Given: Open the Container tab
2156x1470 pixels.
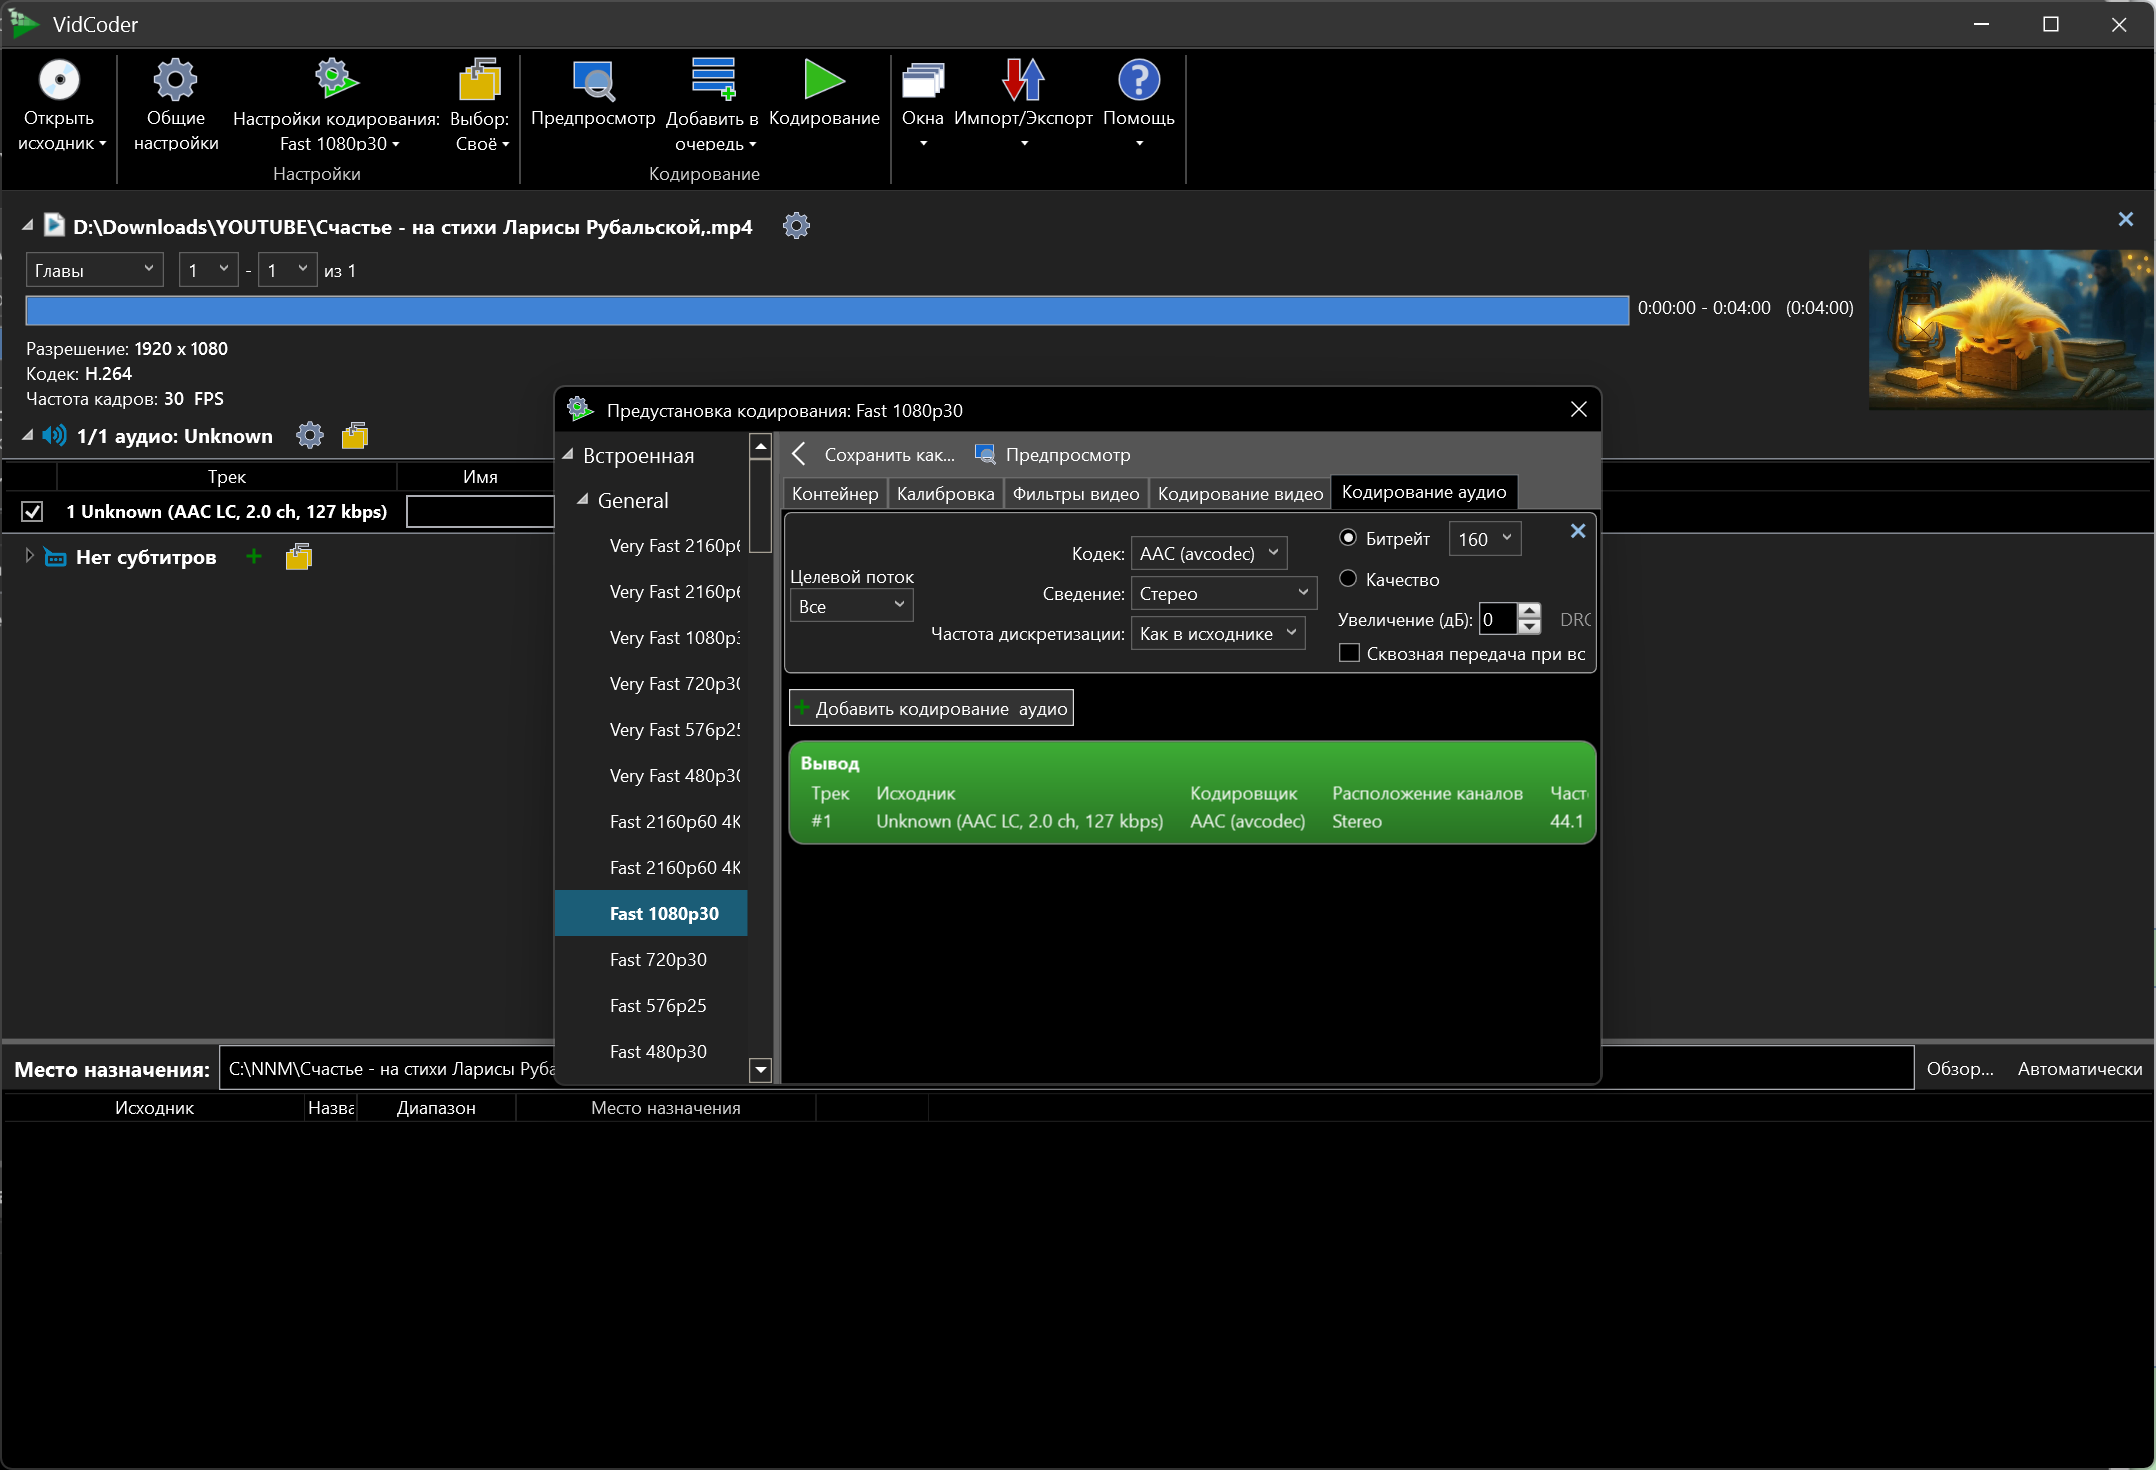Looking at the screenshot, I should 834,494.
